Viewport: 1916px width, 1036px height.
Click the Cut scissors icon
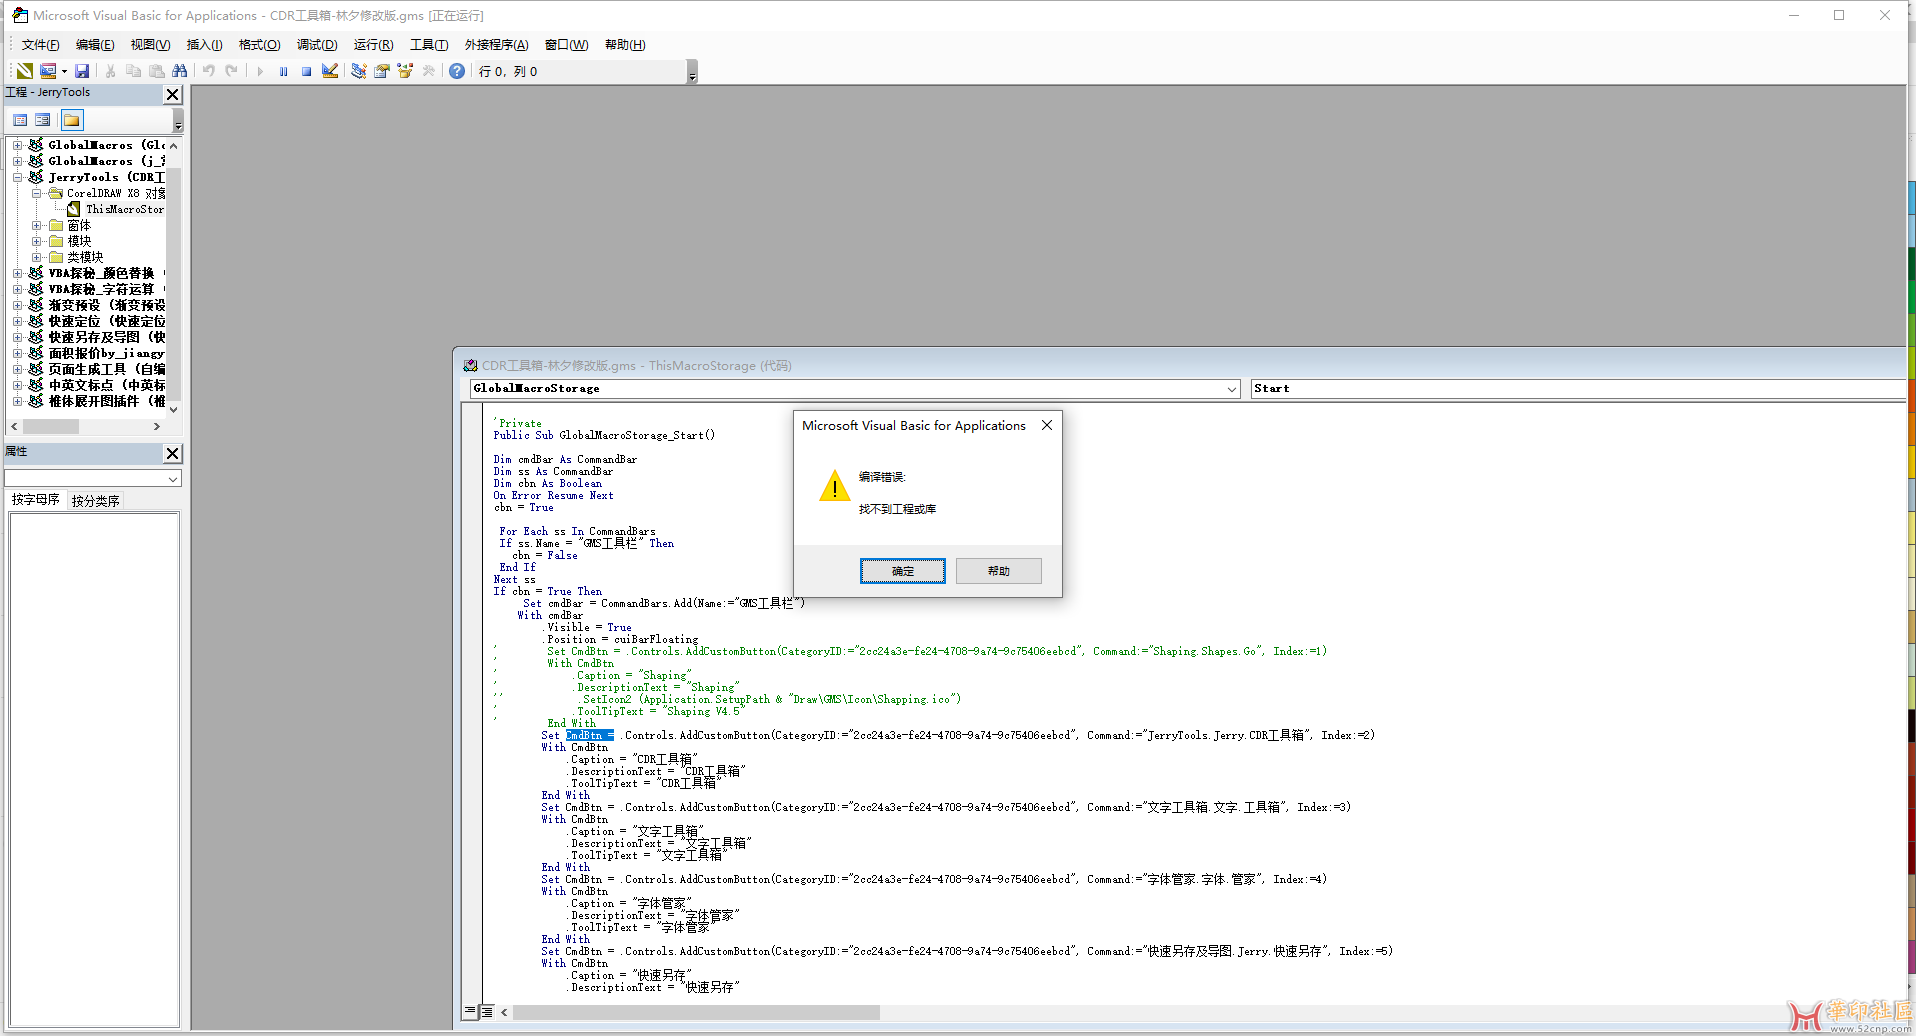pyautogui.click(x=110, y=71)
